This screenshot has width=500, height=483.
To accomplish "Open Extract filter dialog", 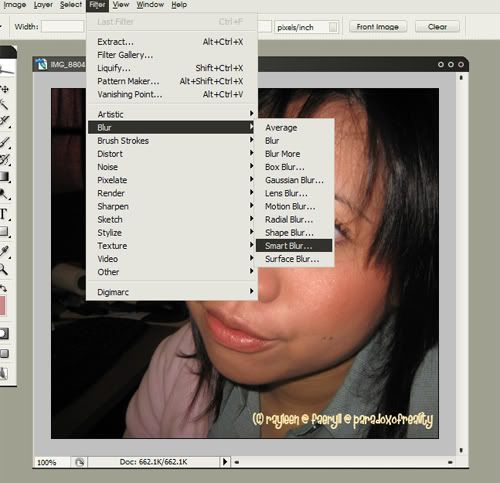I will click(172, 42).
